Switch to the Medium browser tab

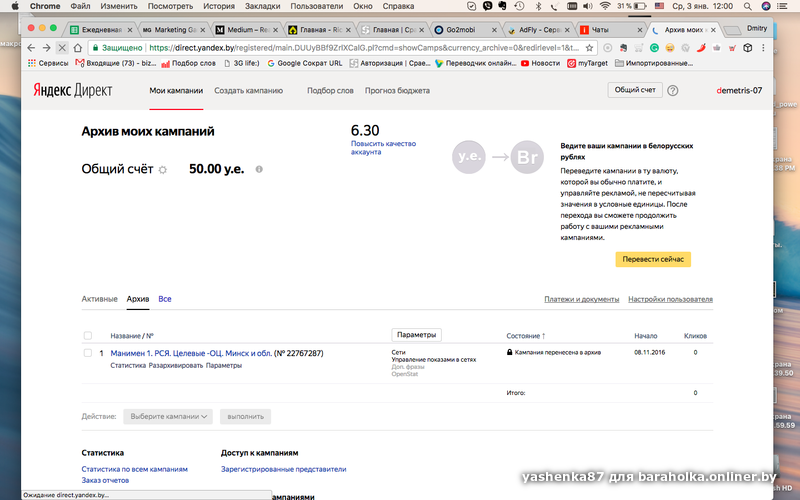coord(245,30)
